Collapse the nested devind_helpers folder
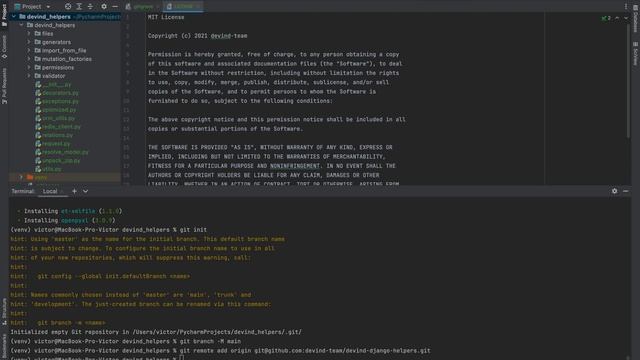640x360 pixels. 22,25
